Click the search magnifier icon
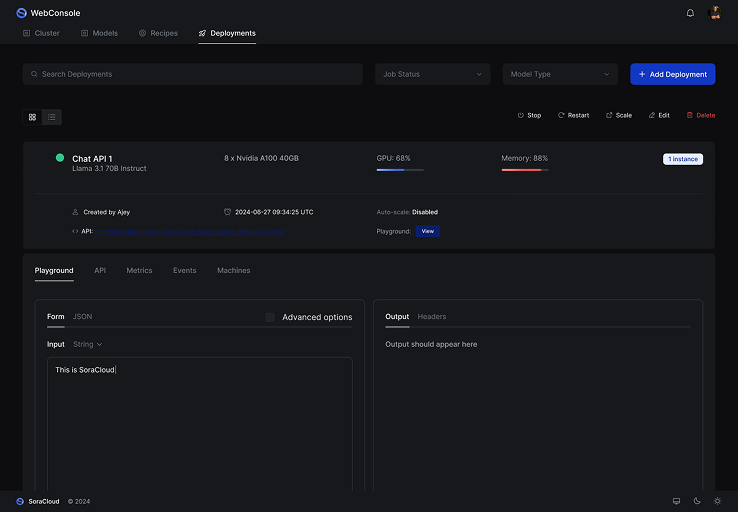The width and height of the screenshot is (738, 512). [34, 74]
